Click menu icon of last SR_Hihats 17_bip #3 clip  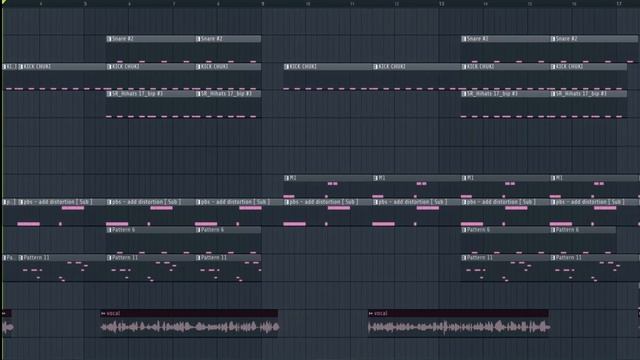(553, 94)
